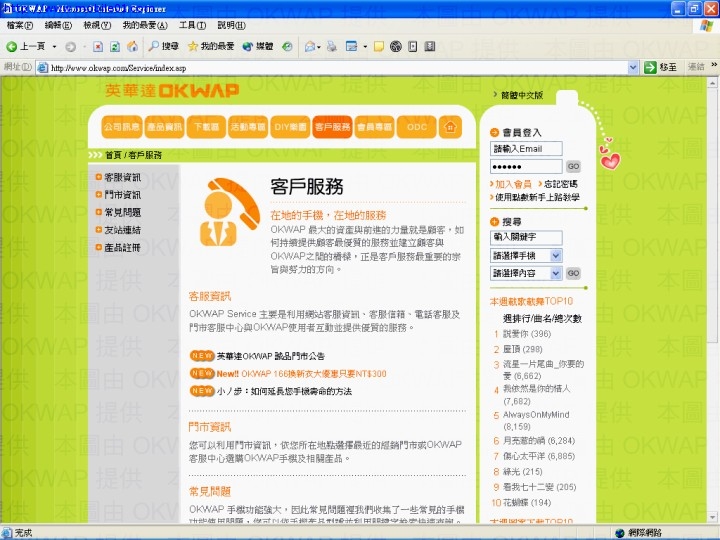Open 常見問題 in left sidebar
The height and width of the screenshot is (540, 720).
[123, 212]
